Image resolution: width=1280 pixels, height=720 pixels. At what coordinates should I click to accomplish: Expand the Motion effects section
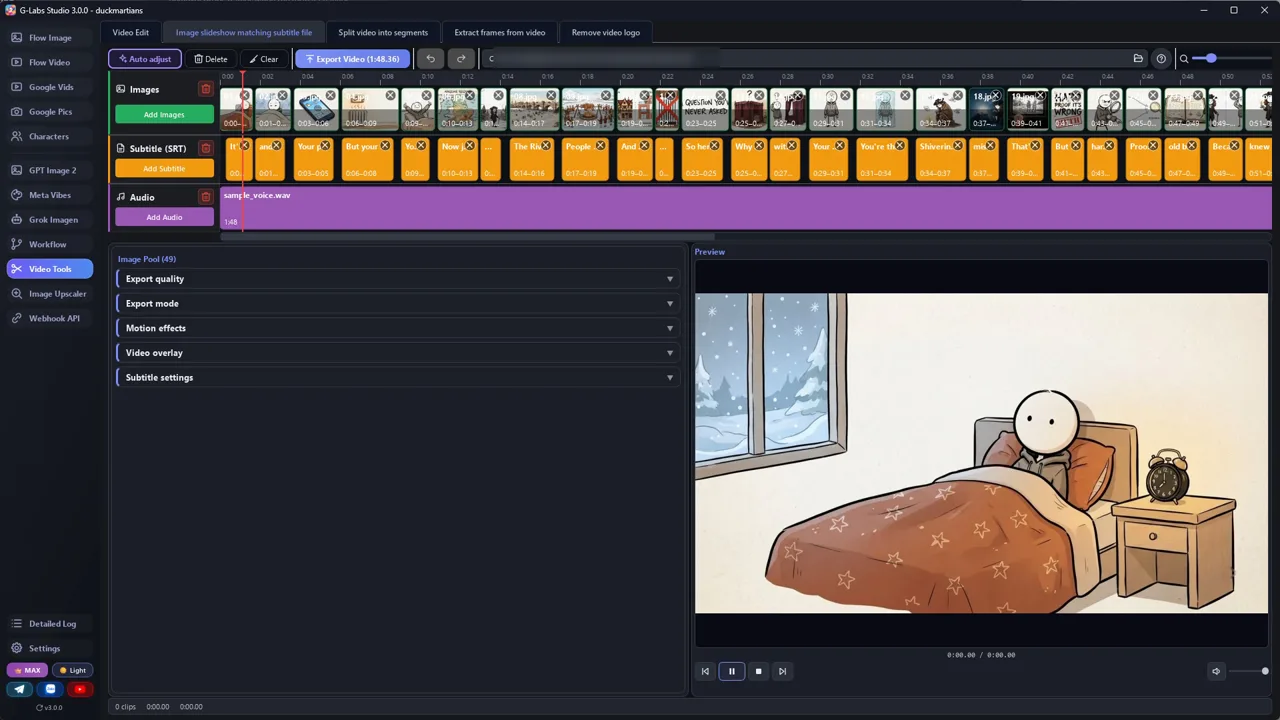(398, 328)
